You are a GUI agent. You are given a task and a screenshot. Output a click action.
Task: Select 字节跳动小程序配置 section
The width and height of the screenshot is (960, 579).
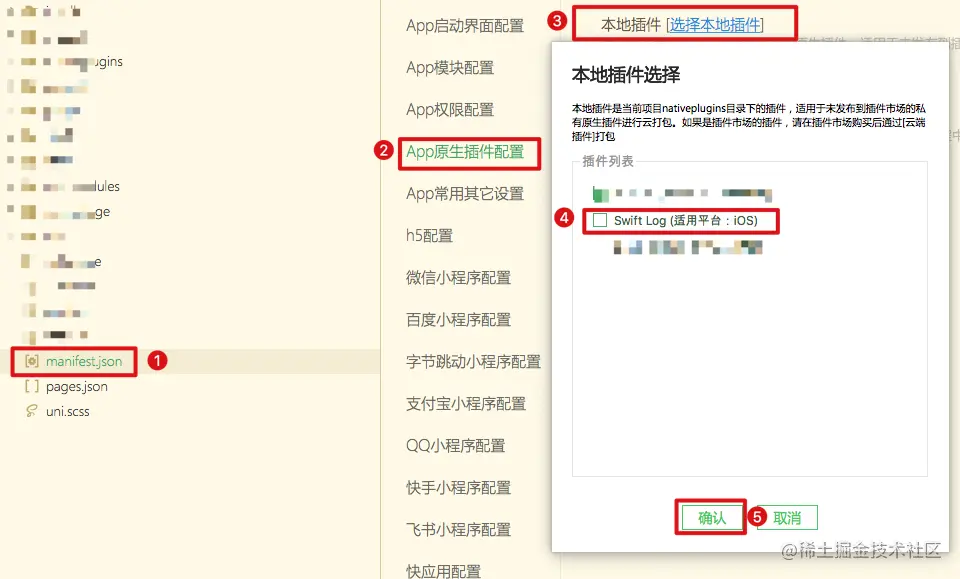click(473, 362)
